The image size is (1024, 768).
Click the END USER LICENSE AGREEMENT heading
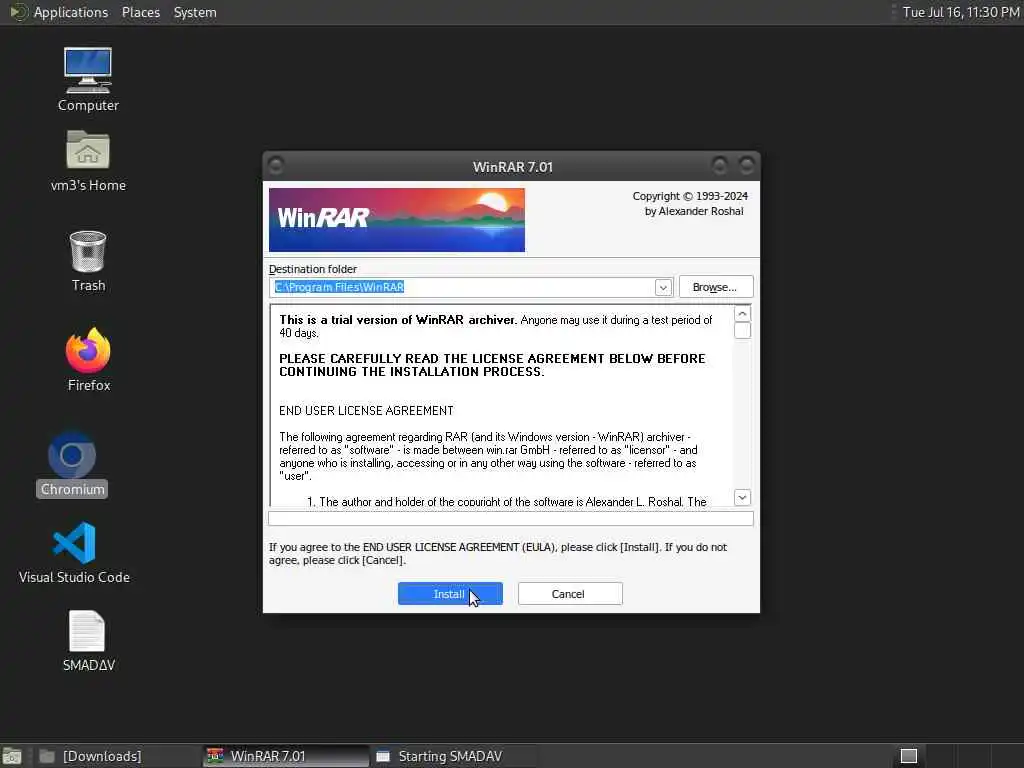click(x=366, y=410)
